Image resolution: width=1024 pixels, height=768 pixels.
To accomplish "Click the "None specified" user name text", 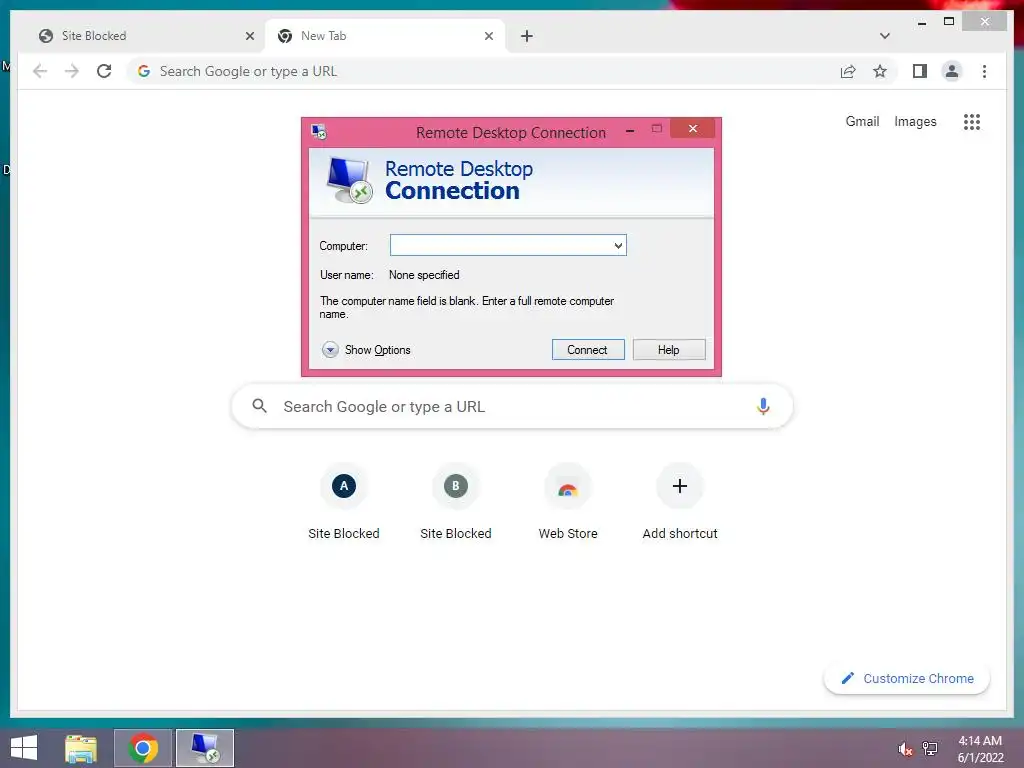I will [x=424, y=275].
